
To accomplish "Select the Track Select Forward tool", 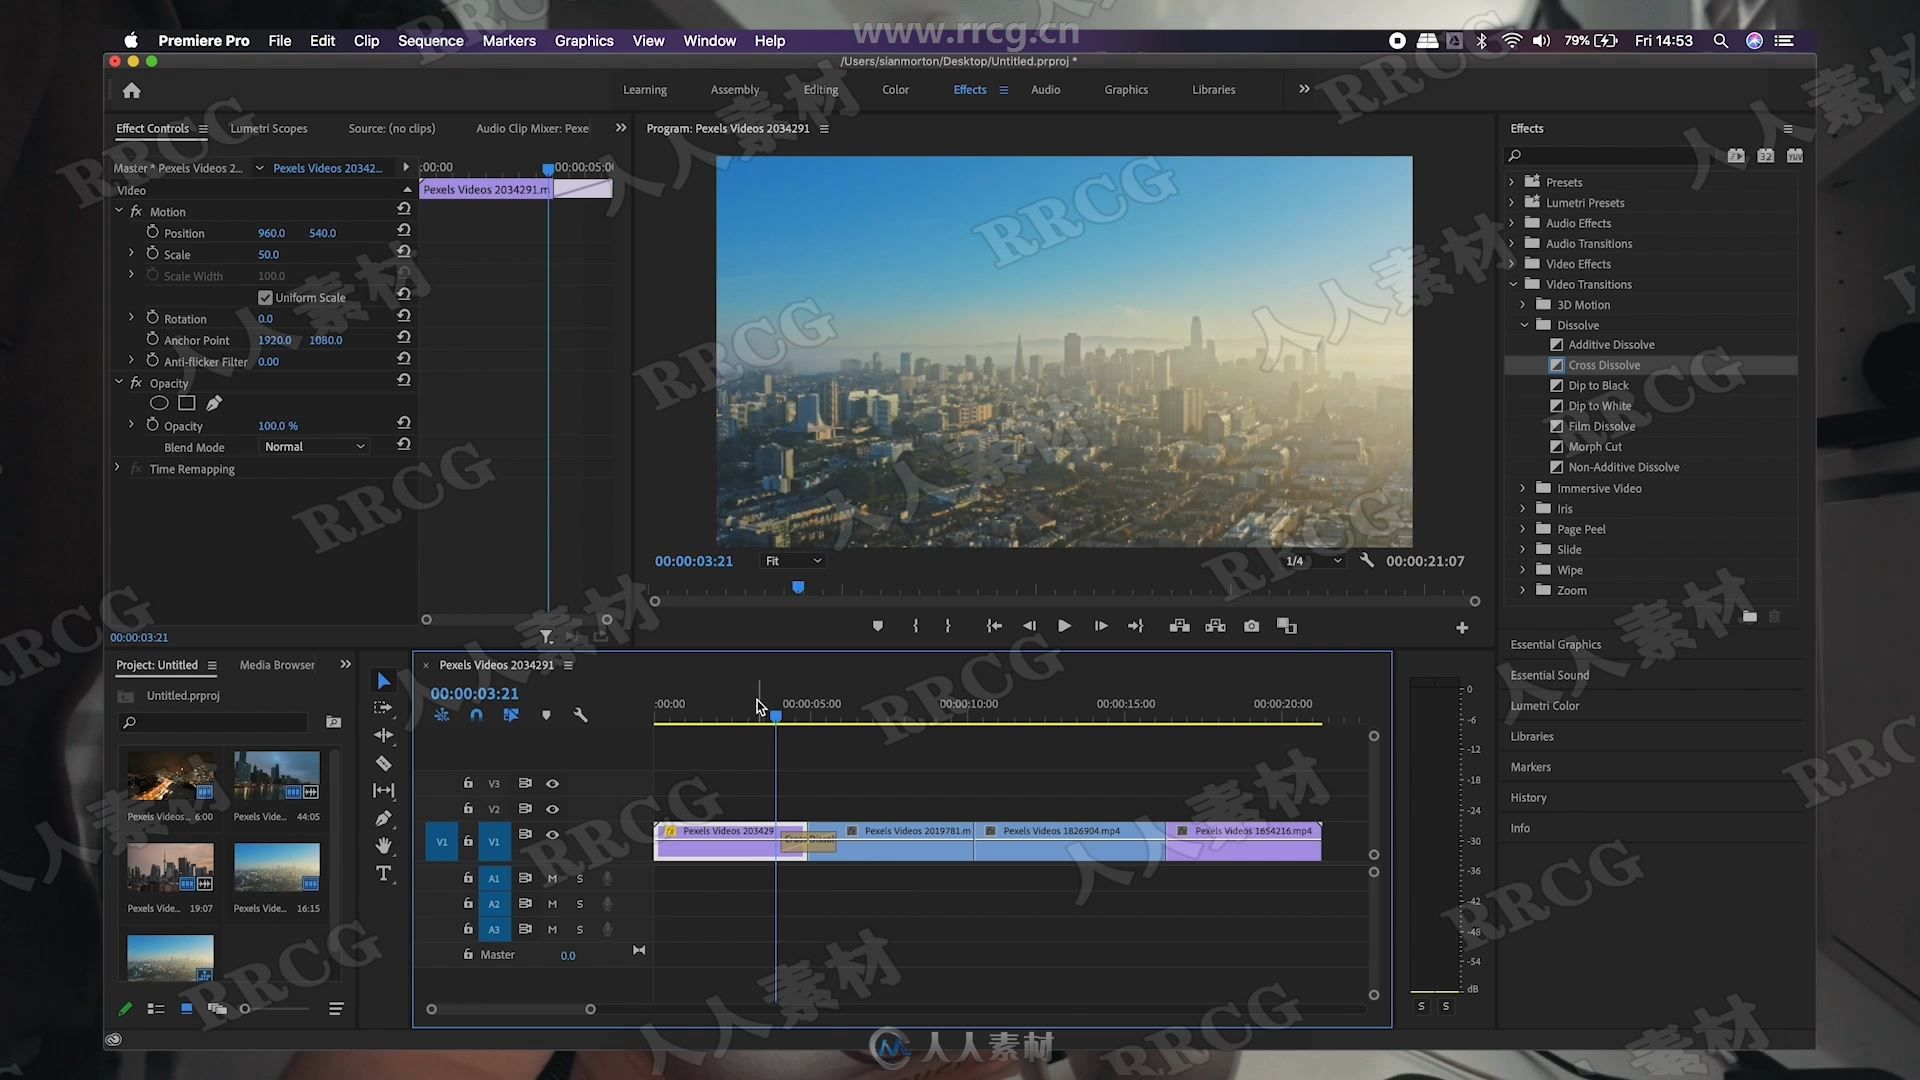I will tap(382, 707).
